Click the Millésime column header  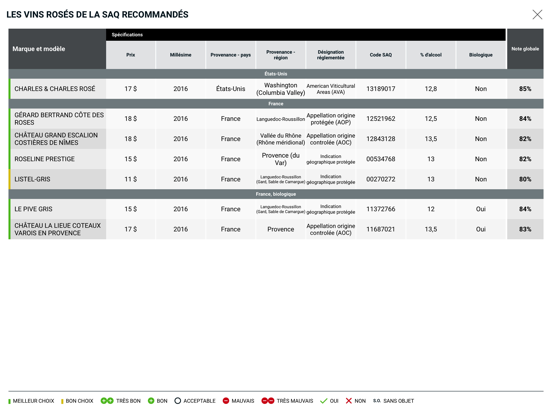(181, 55)
